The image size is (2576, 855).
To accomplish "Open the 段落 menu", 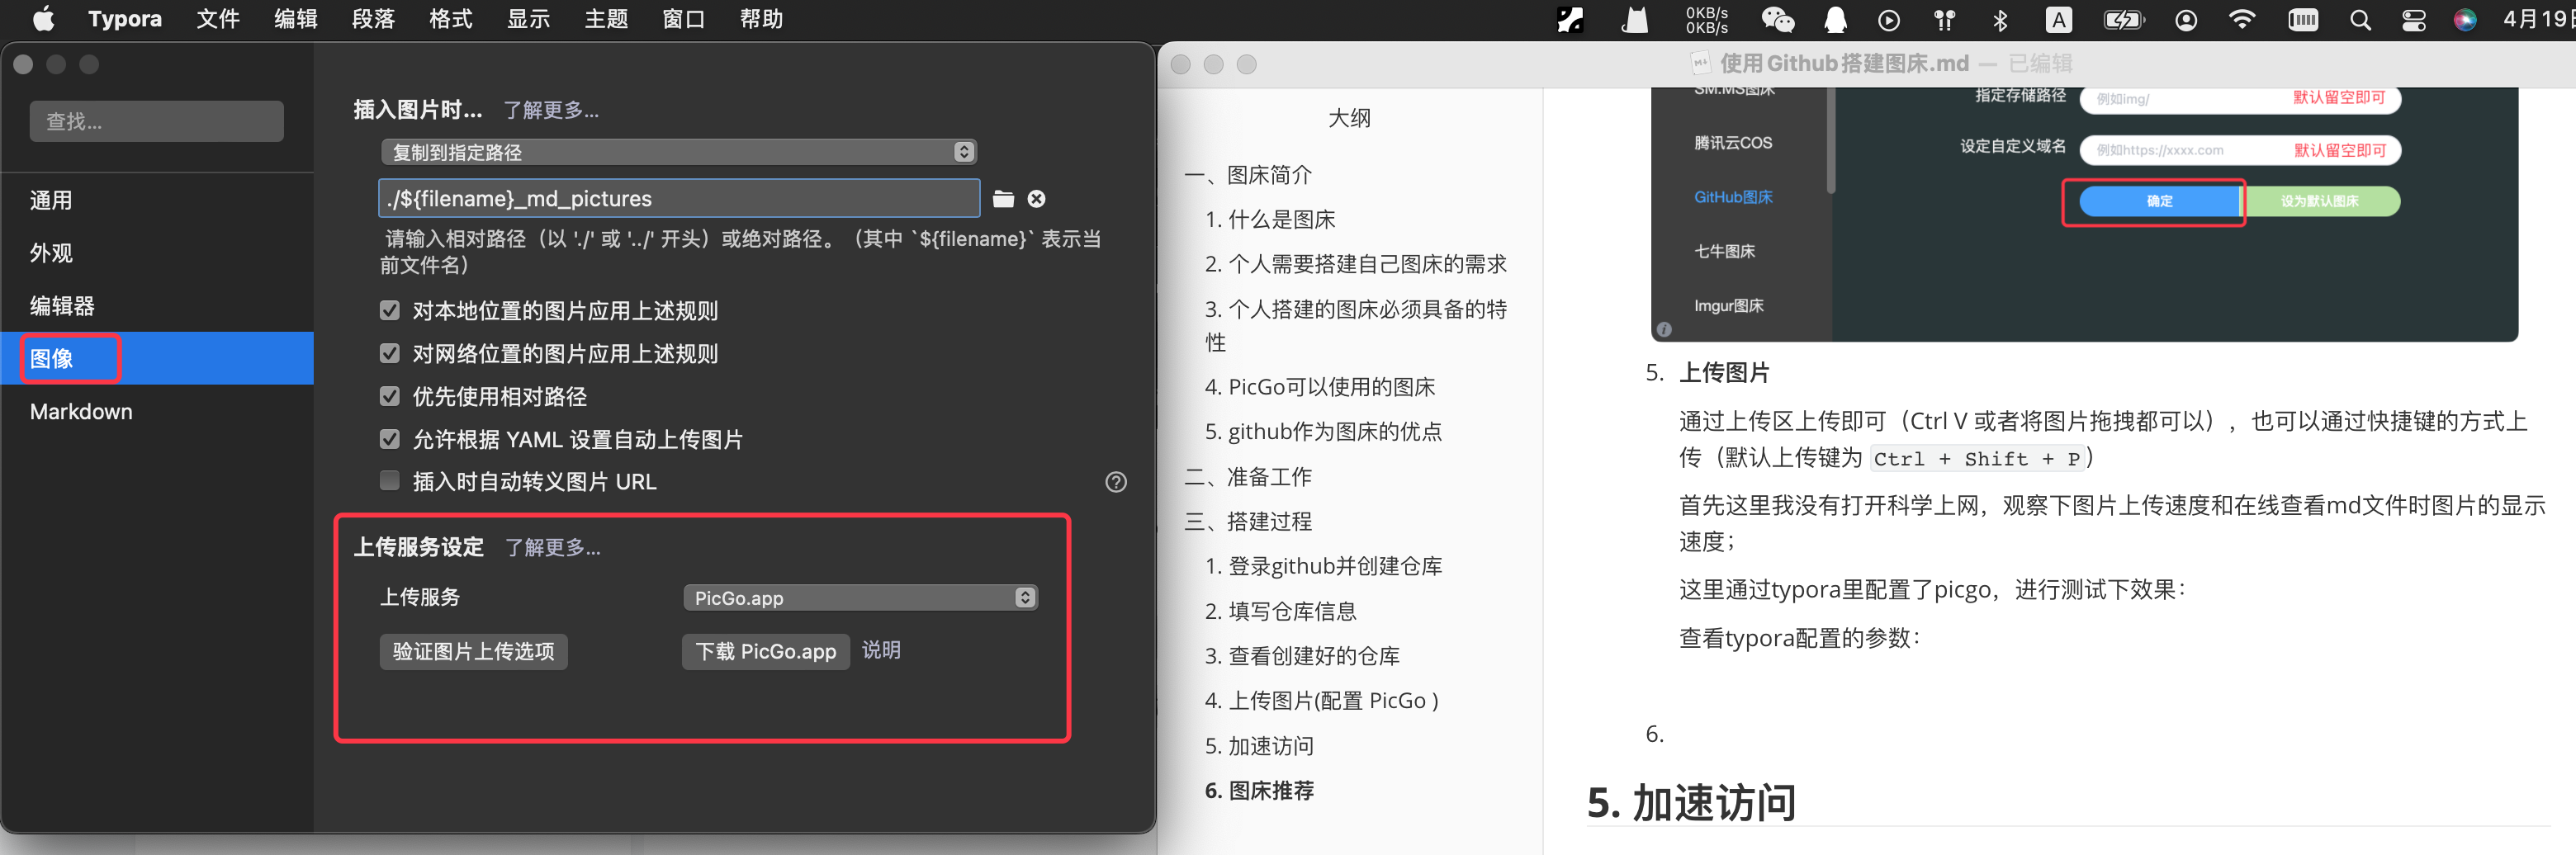I will pyautogui.click(x=373, y=19).
